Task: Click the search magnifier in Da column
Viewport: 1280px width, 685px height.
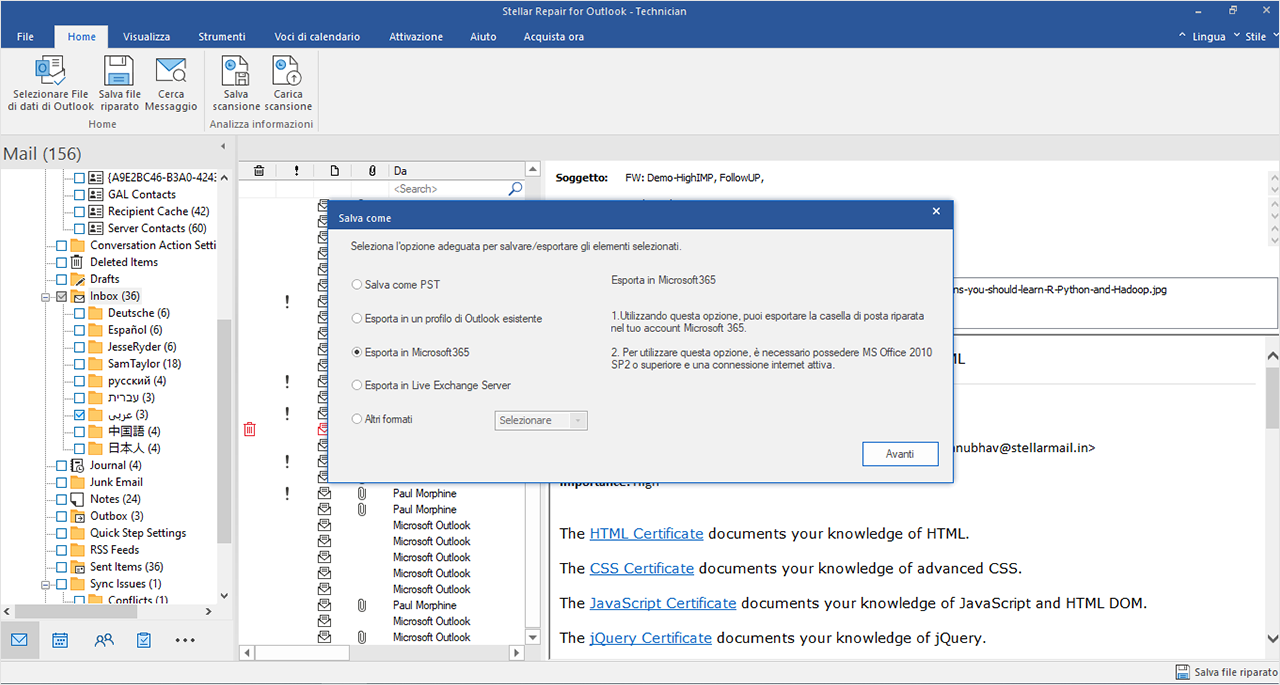Action: (515, 188)
